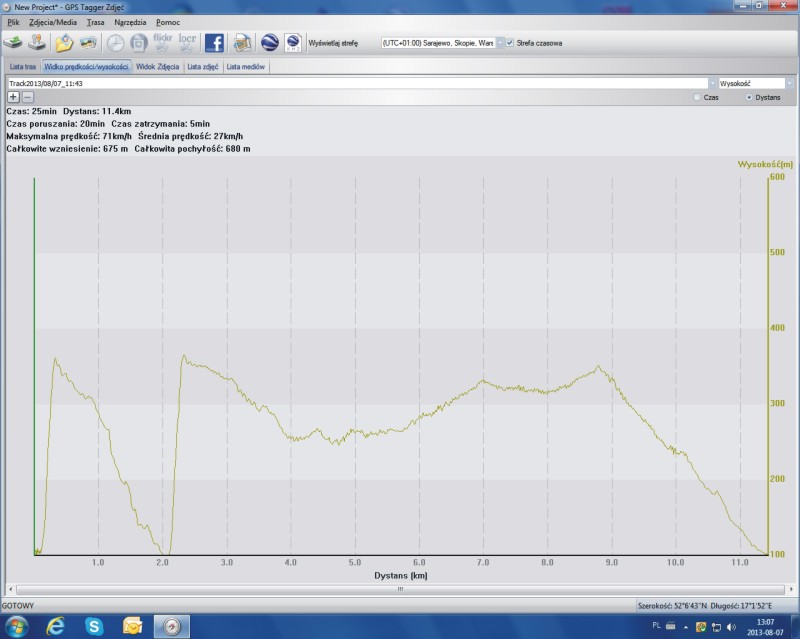The height and width of the screenshot is (639, 800).
Task: Click the scrollbar left arrow
Action: tap(11, 589)
